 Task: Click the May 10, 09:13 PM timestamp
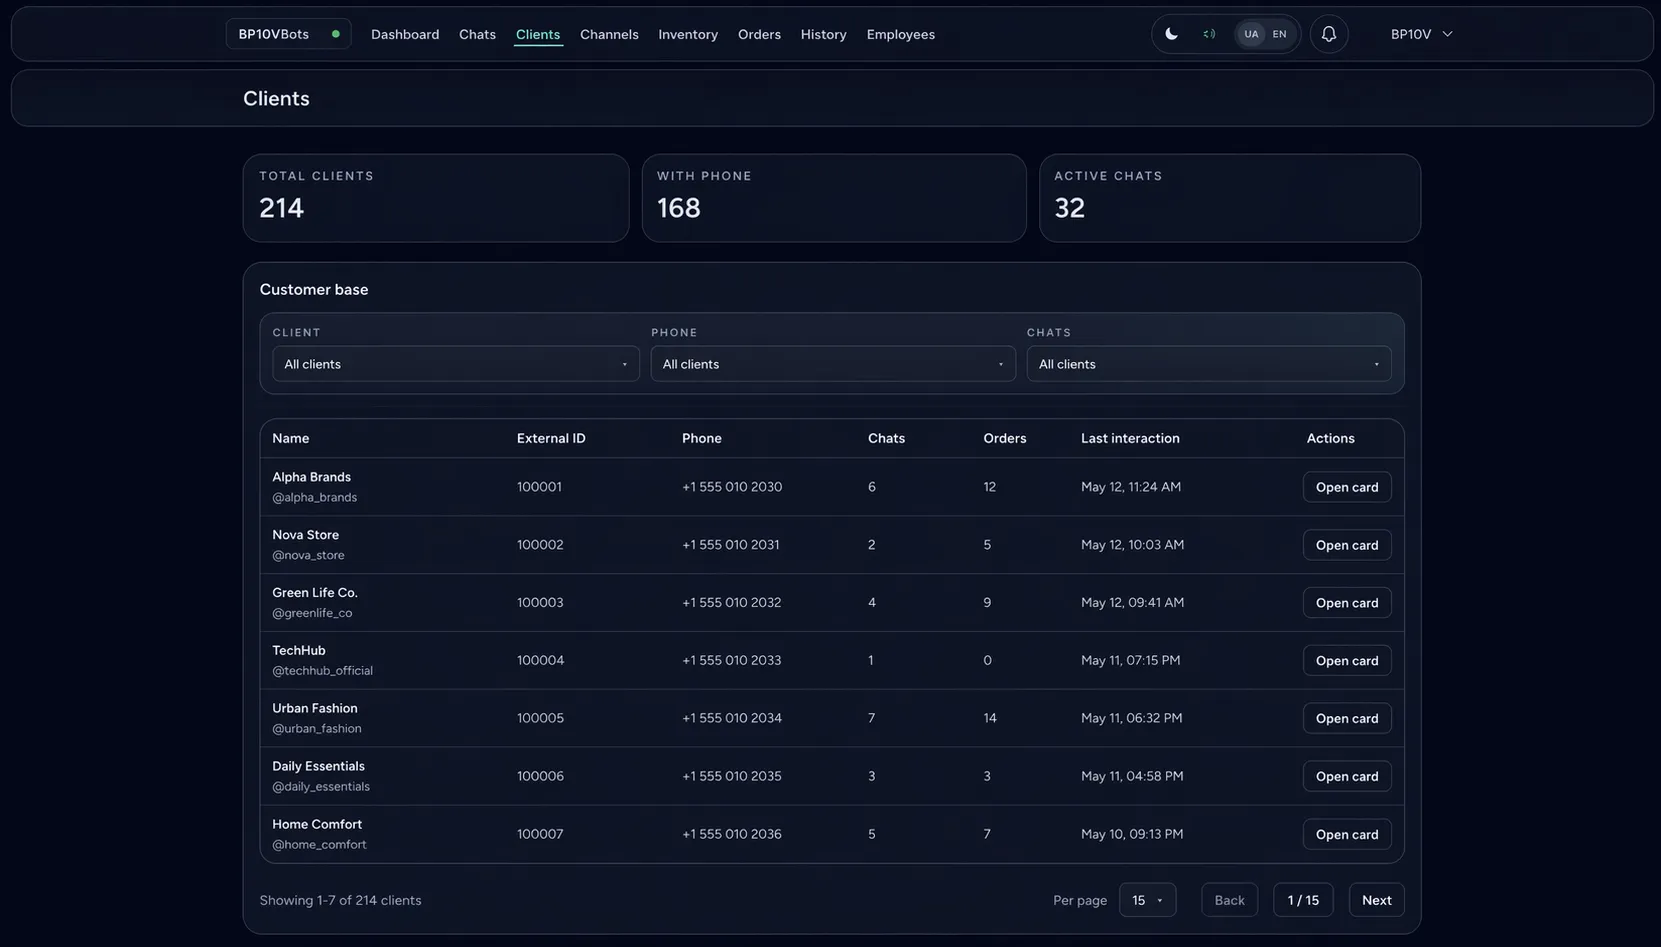tap(1132, 834)
